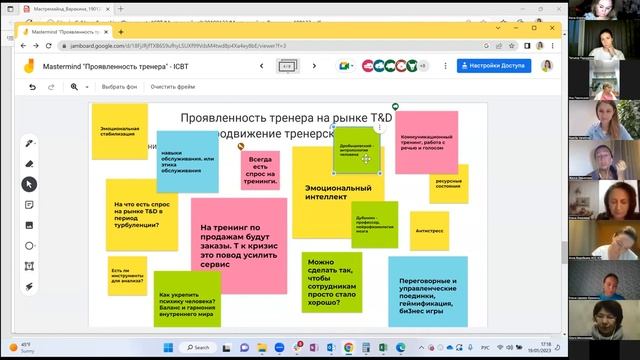640x360 pixels.
Task: Open Jamboard more options menu
Action: click(445, 66)
